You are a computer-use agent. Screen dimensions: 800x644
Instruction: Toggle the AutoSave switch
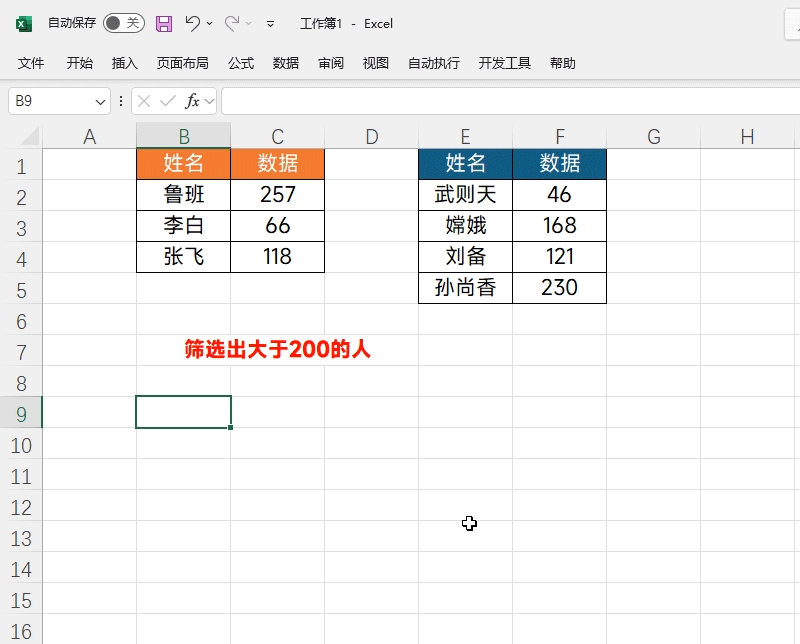[124, 23]
